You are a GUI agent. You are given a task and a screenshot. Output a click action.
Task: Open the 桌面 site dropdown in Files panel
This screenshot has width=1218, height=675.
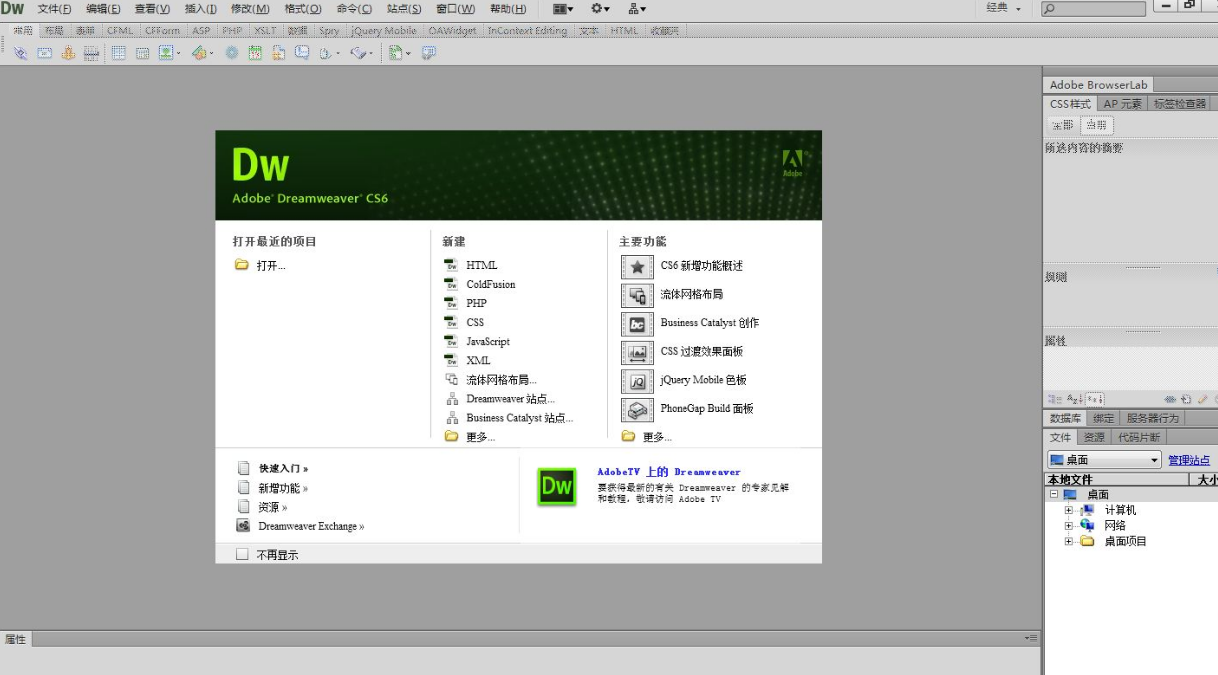[x=1104, y=460]
